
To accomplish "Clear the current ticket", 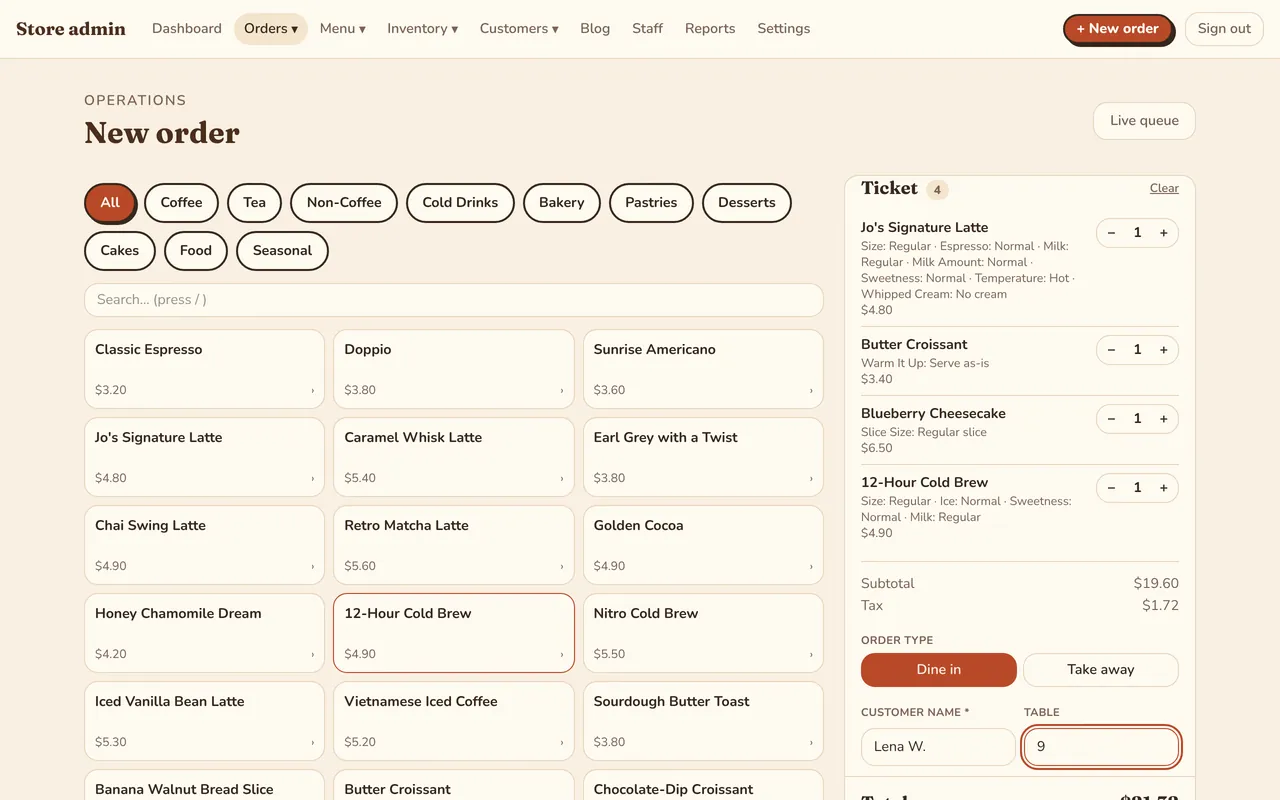I will pyautogui.click(x=1164, y=188).
